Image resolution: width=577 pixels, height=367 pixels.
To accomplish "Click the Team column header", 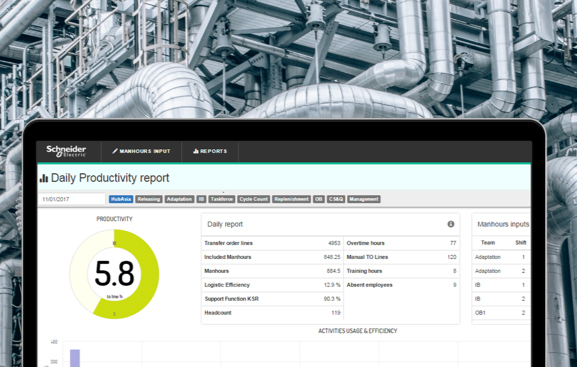I will point(488,243).
